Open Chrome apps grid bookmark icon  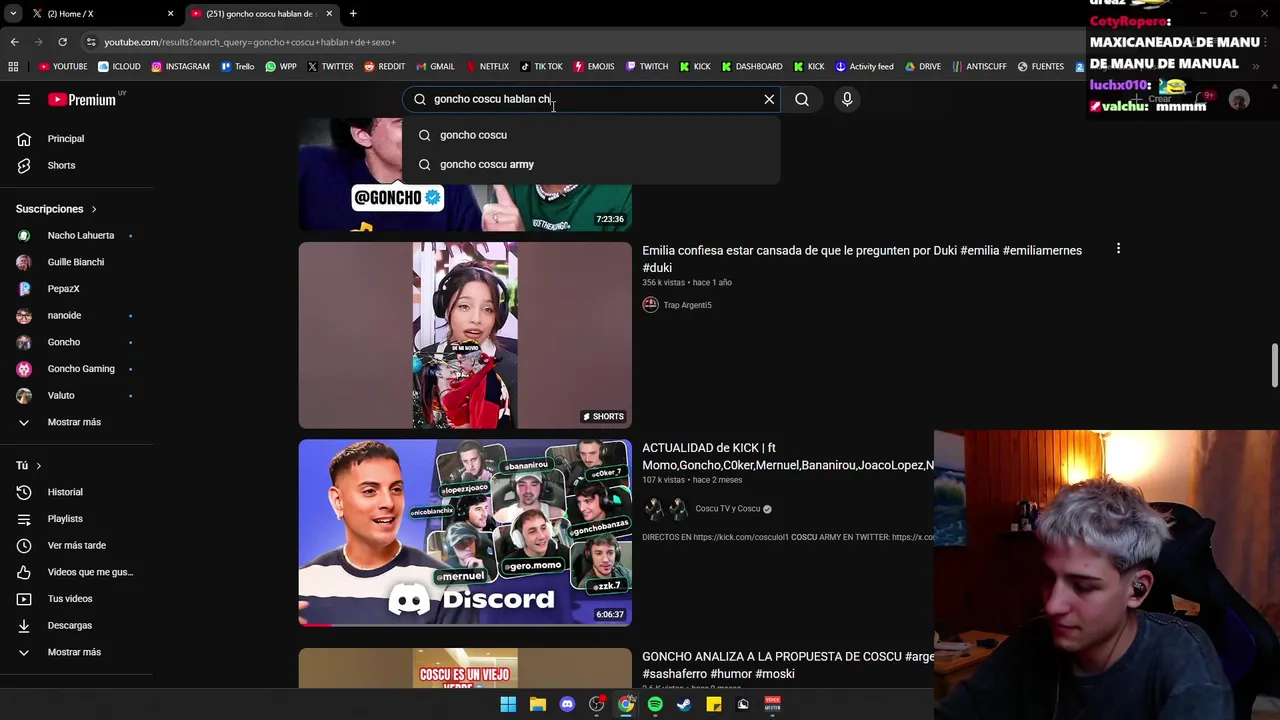click(13, 67)
